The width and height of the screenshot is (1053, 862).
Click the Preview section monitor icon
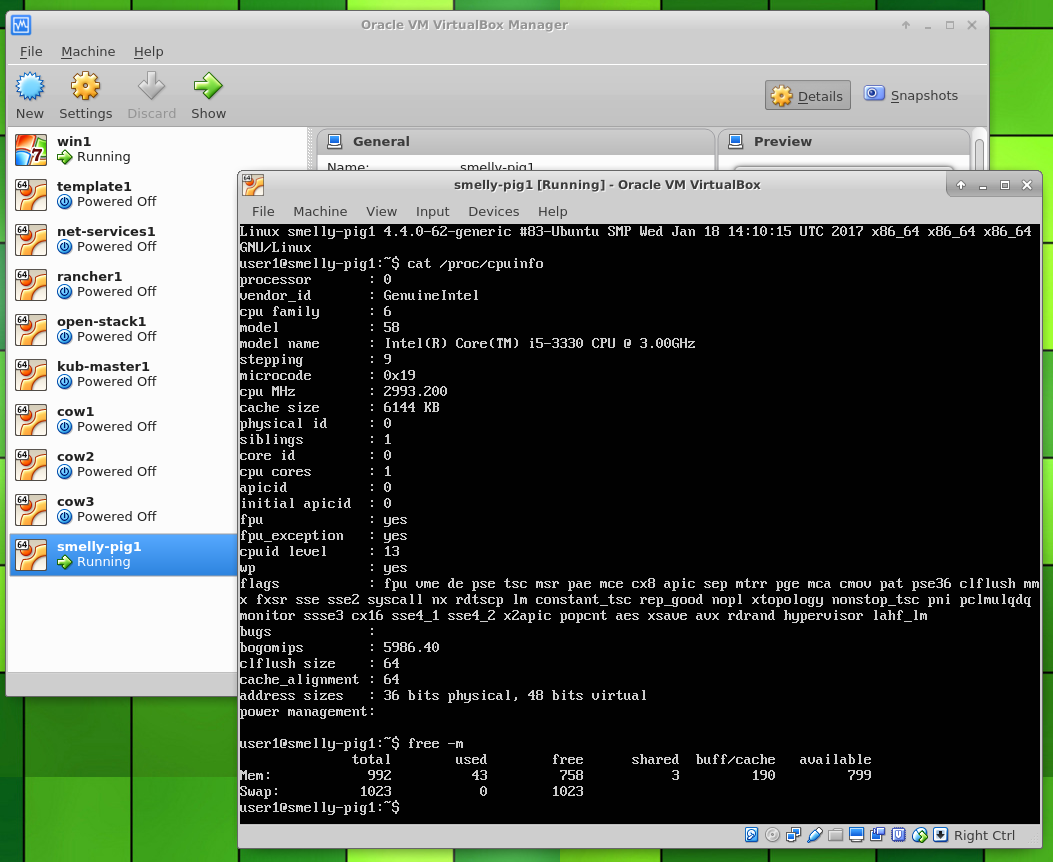pos(735,142)
